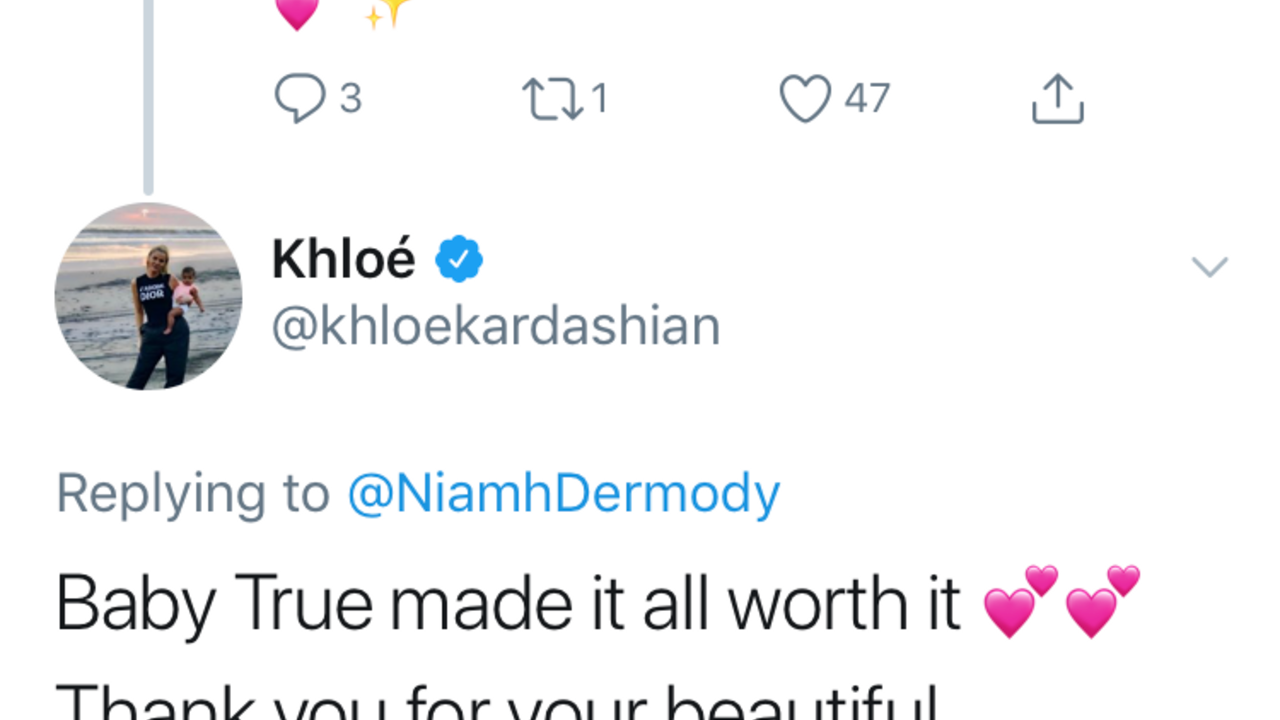Open the share tweet icon
This screenshot has width=1280, height=720.
(x=1057, y=98)
